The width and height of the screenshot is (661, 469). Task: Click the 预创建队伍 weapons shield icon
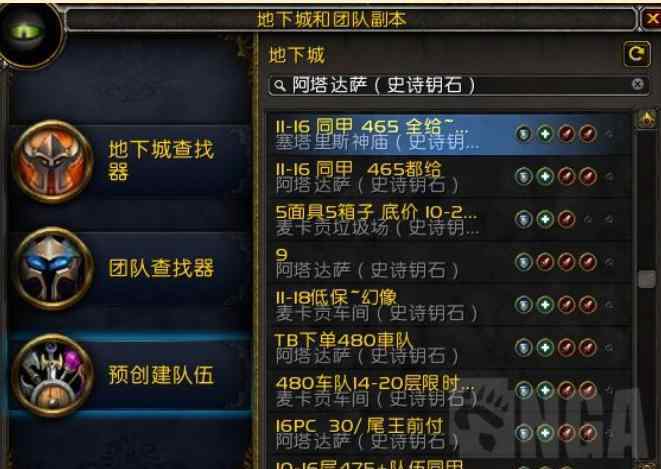(x=53, y=375)
